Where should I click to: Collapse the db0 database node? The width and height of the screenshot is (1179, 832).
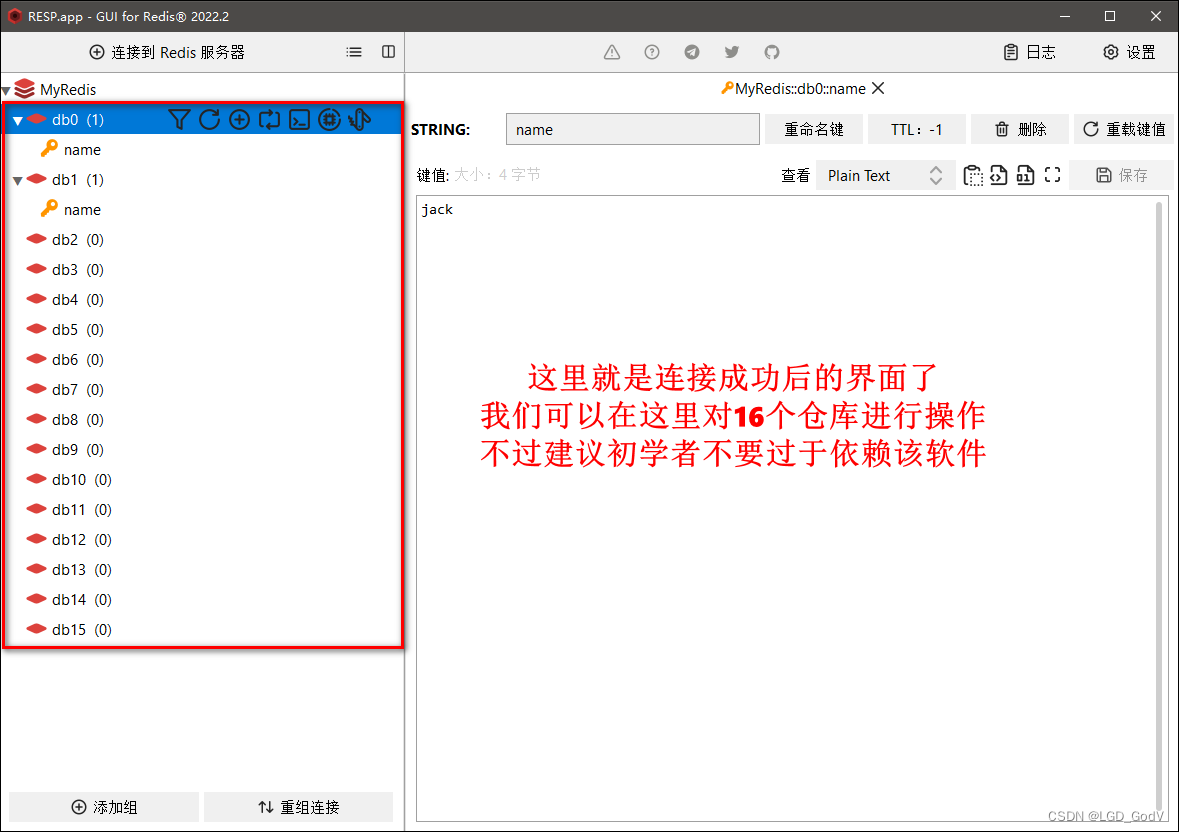pos(18,120)
